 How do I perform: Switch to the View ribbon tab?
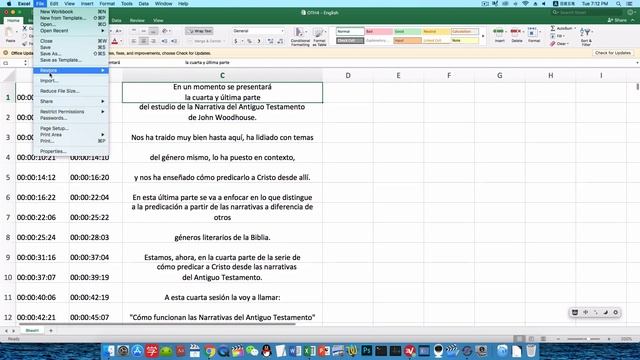pyautogui.click(x=158, y=20)
